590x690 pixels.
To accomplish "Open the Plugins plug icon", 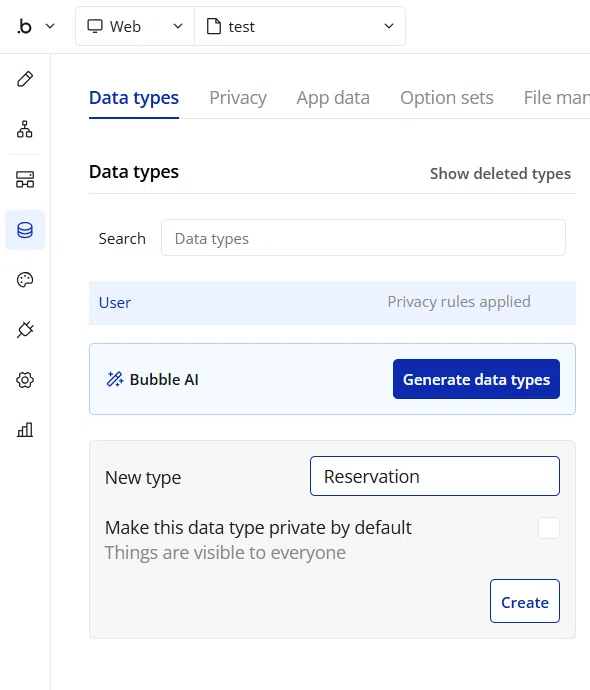I will (x=25, y=330).
